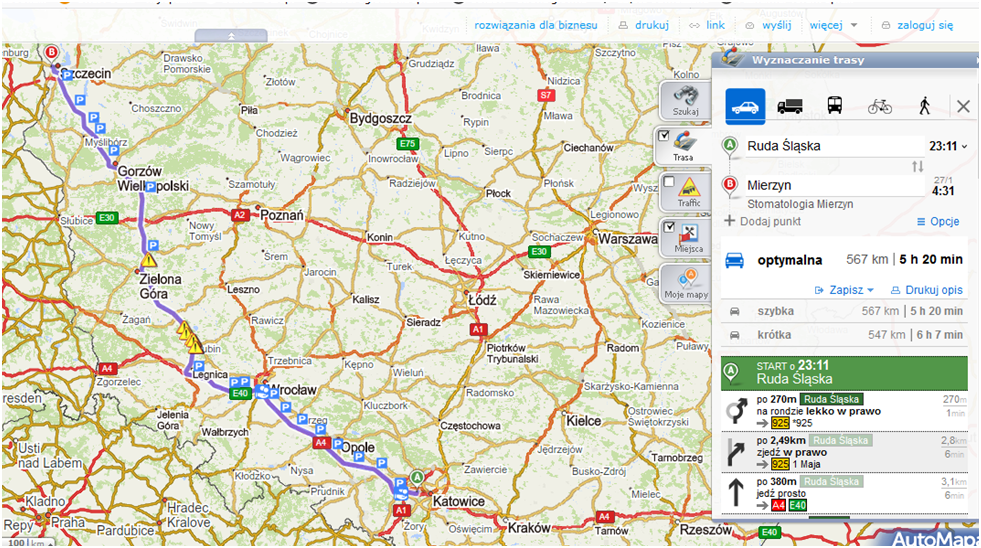Click the link share option
This screenshot has width=981, height=548.
(x=708, y=25)
